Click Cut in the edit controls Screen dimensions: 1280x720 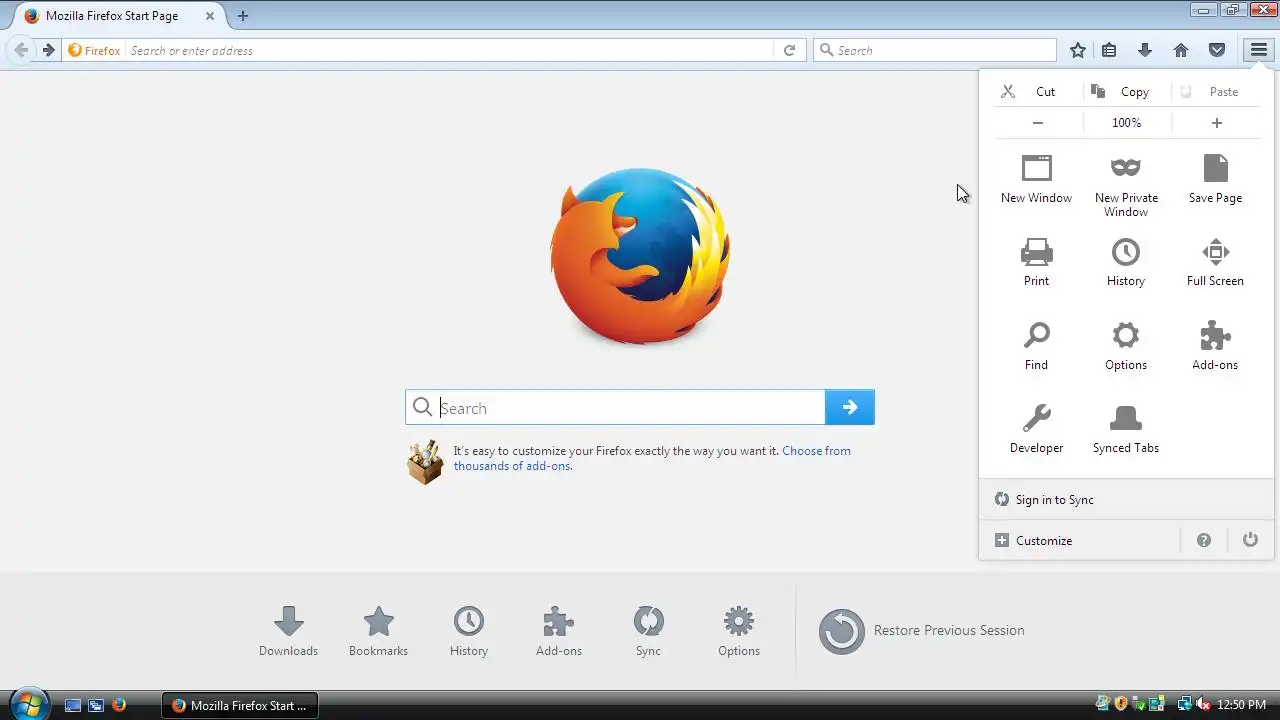(x=1037, y=91)
